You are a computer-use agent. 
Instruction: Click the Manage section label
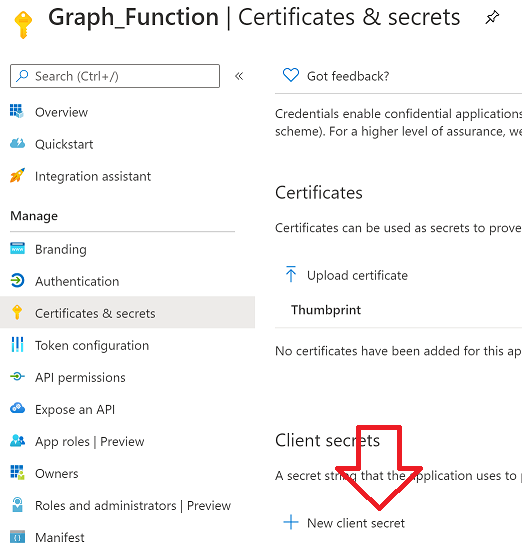34,216
